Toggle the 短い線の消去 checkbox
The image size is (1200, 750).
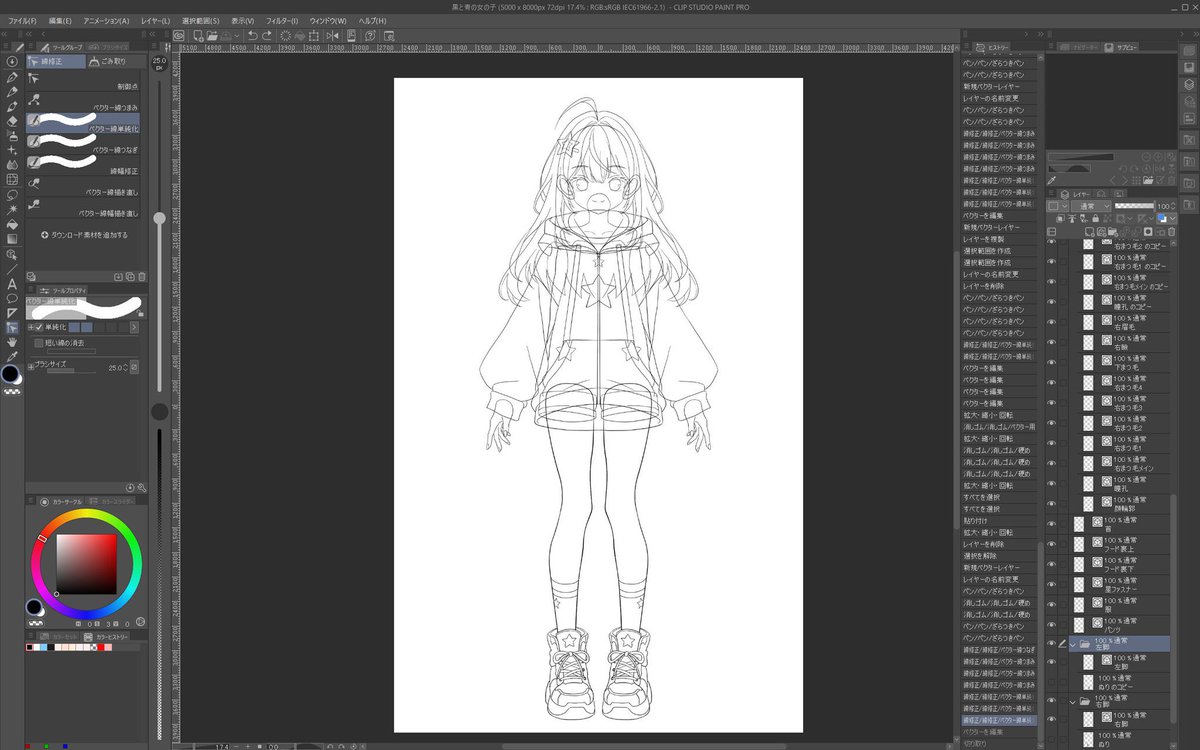39,342
